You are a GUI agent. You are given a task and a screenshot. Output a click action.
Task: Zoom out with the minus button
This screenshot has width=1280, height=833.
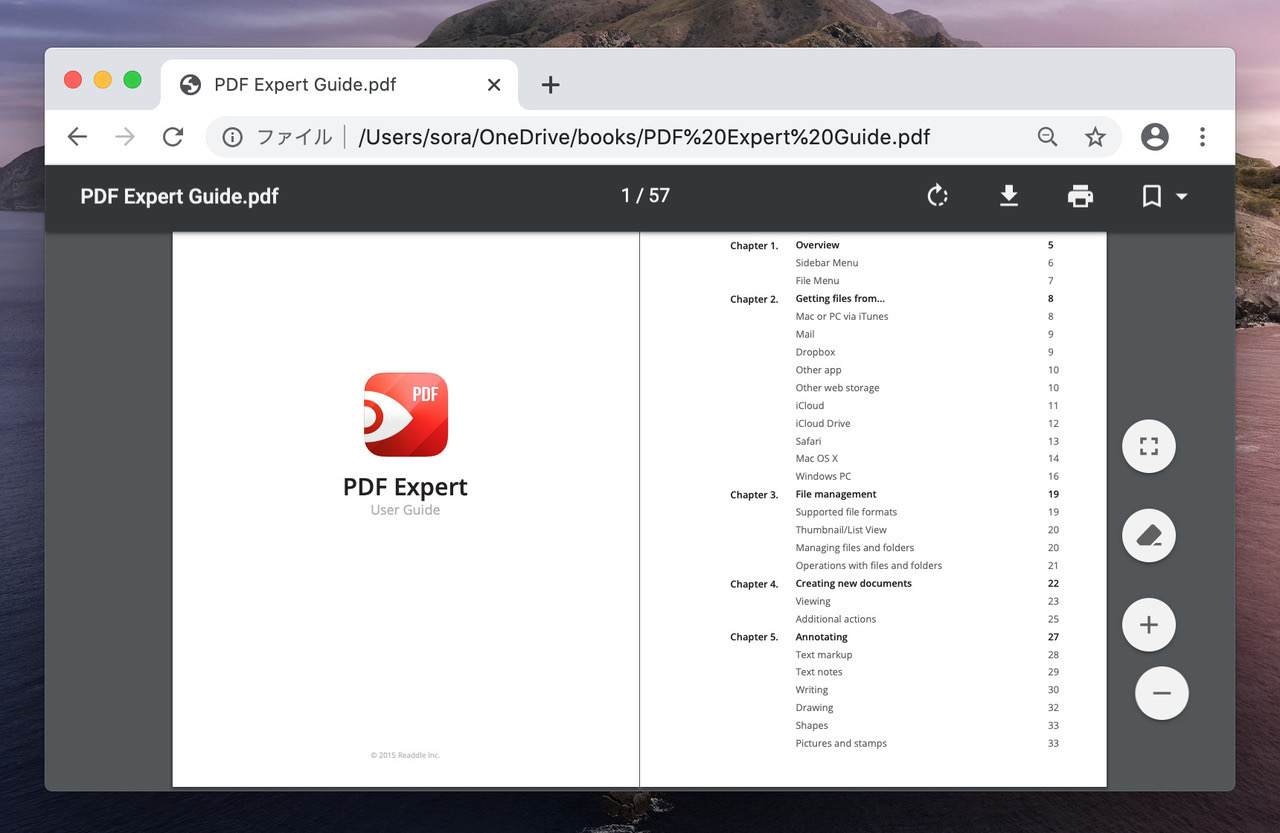[1162, 693]
